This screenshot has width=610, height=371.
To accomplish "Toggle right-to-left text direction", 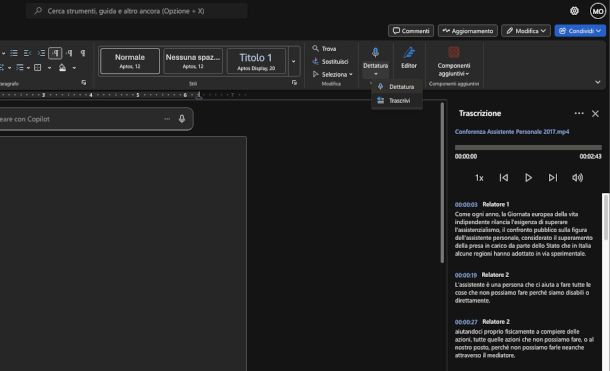I will click(69, 53).
